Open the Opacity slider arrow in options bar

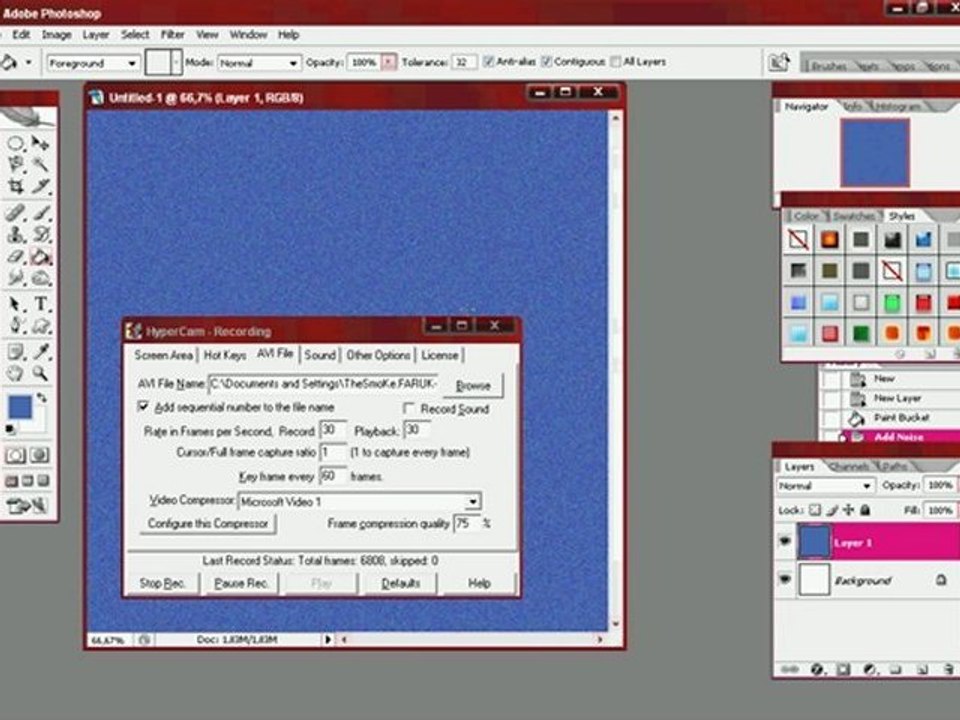(x=389, y=62)
